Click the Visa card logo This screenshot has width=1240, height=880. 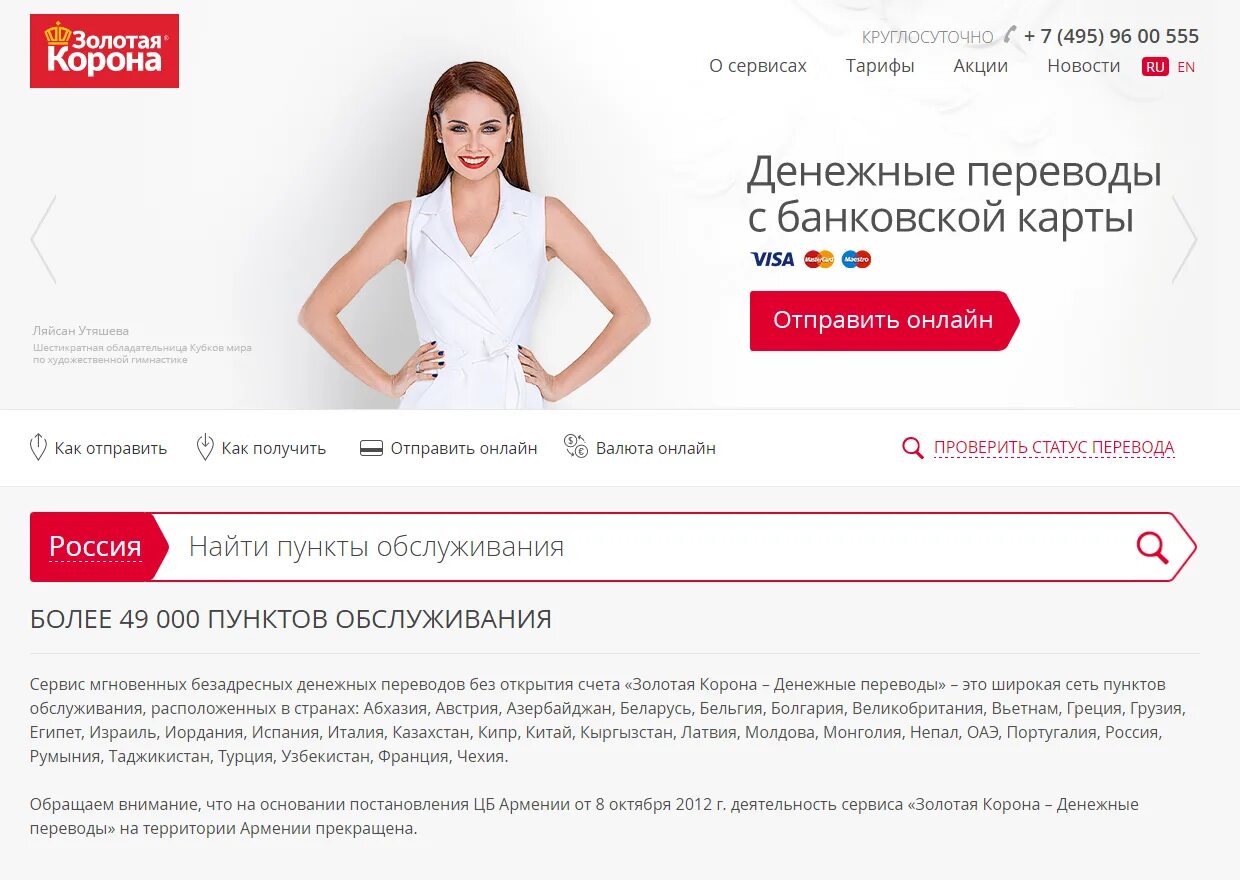[x=772, y=260]
